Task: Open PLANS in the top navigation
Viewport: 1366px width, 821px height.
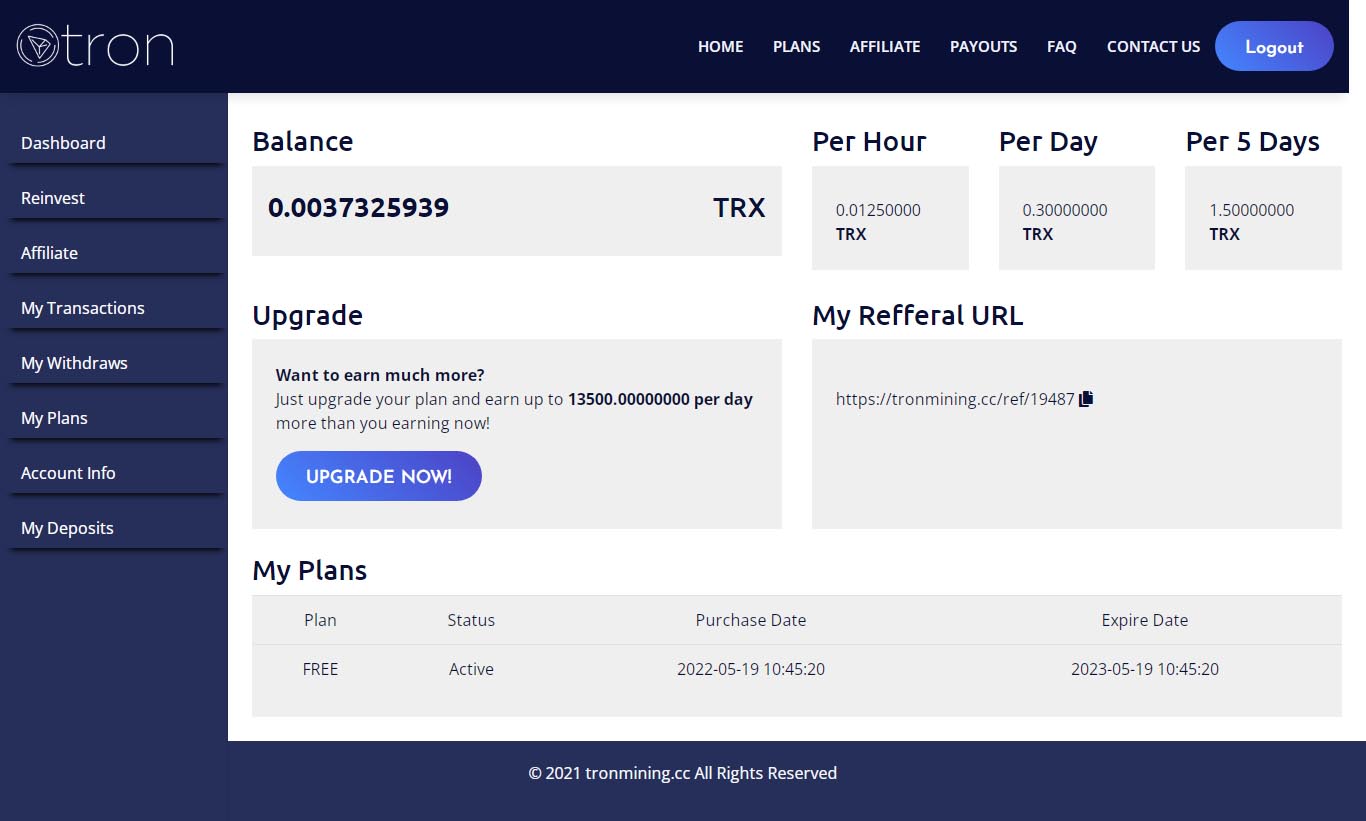Action: coord(797,46)
